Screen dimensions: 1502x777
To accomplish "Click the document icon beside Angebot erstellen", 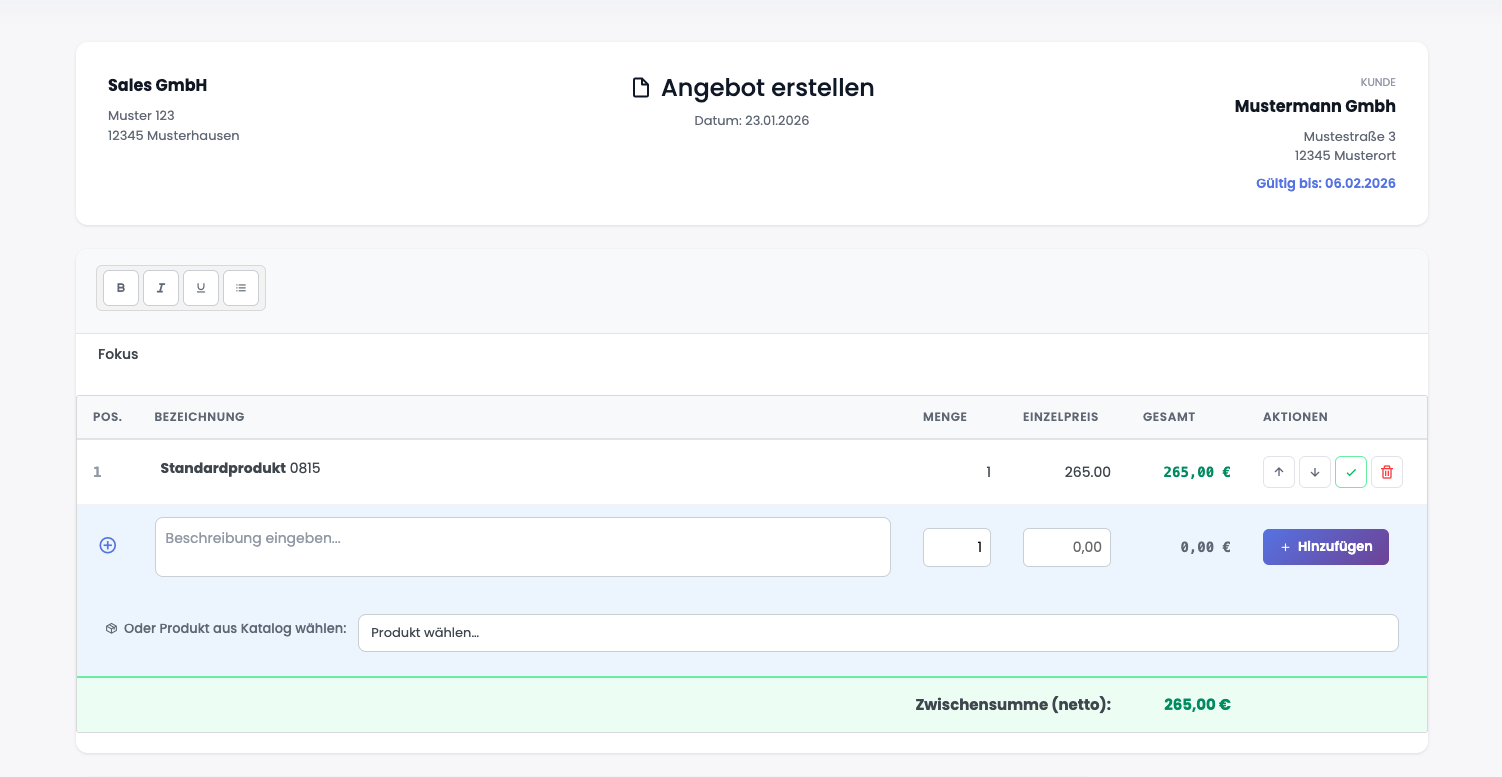I will pos(641,88).
